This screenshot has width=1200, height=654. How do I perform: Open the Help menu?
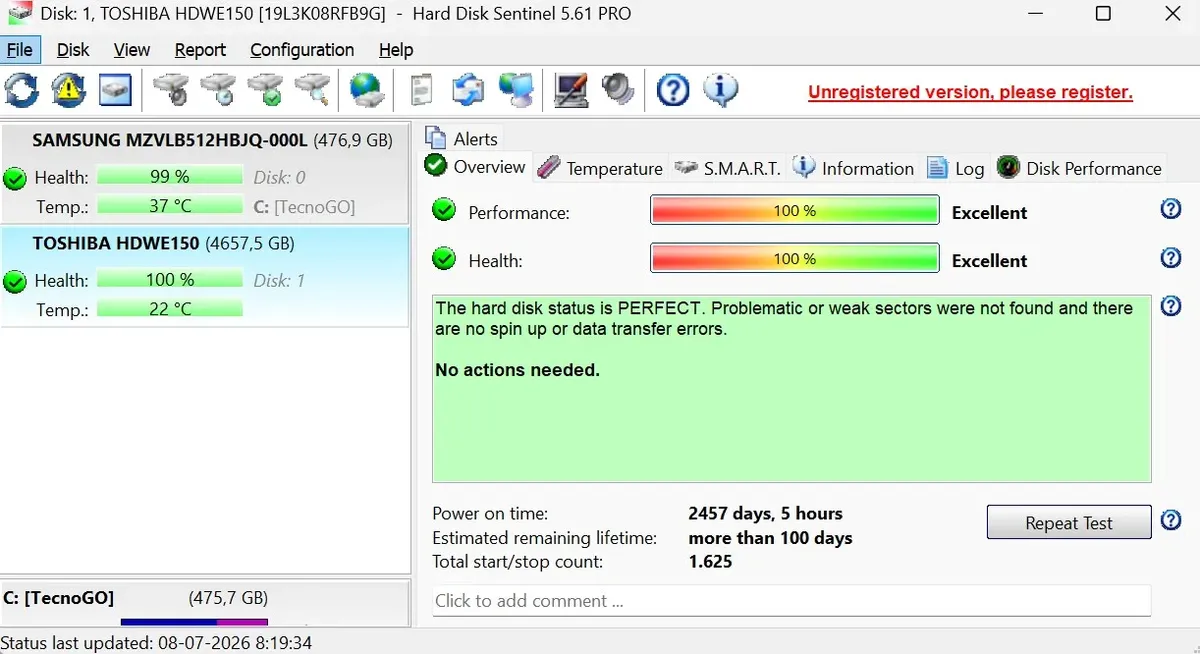click(396, 50)
